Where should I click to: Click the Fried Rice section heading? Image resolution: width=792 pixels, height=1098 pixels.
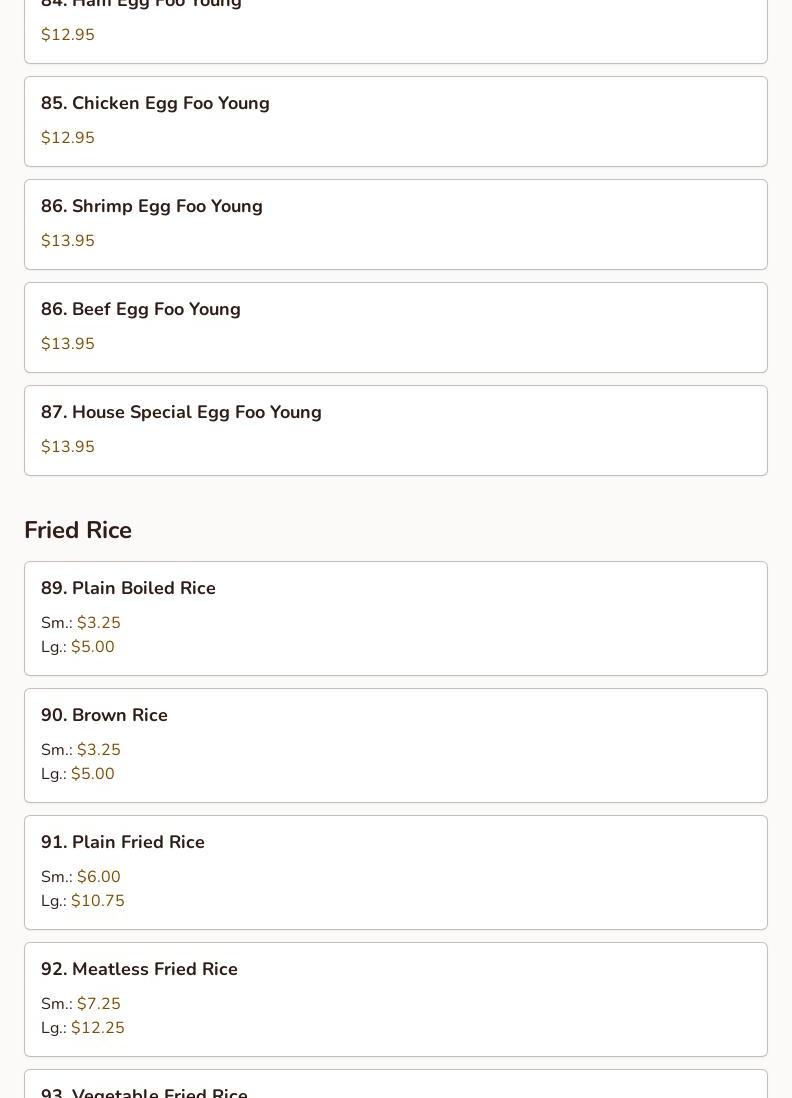[78, 530]
